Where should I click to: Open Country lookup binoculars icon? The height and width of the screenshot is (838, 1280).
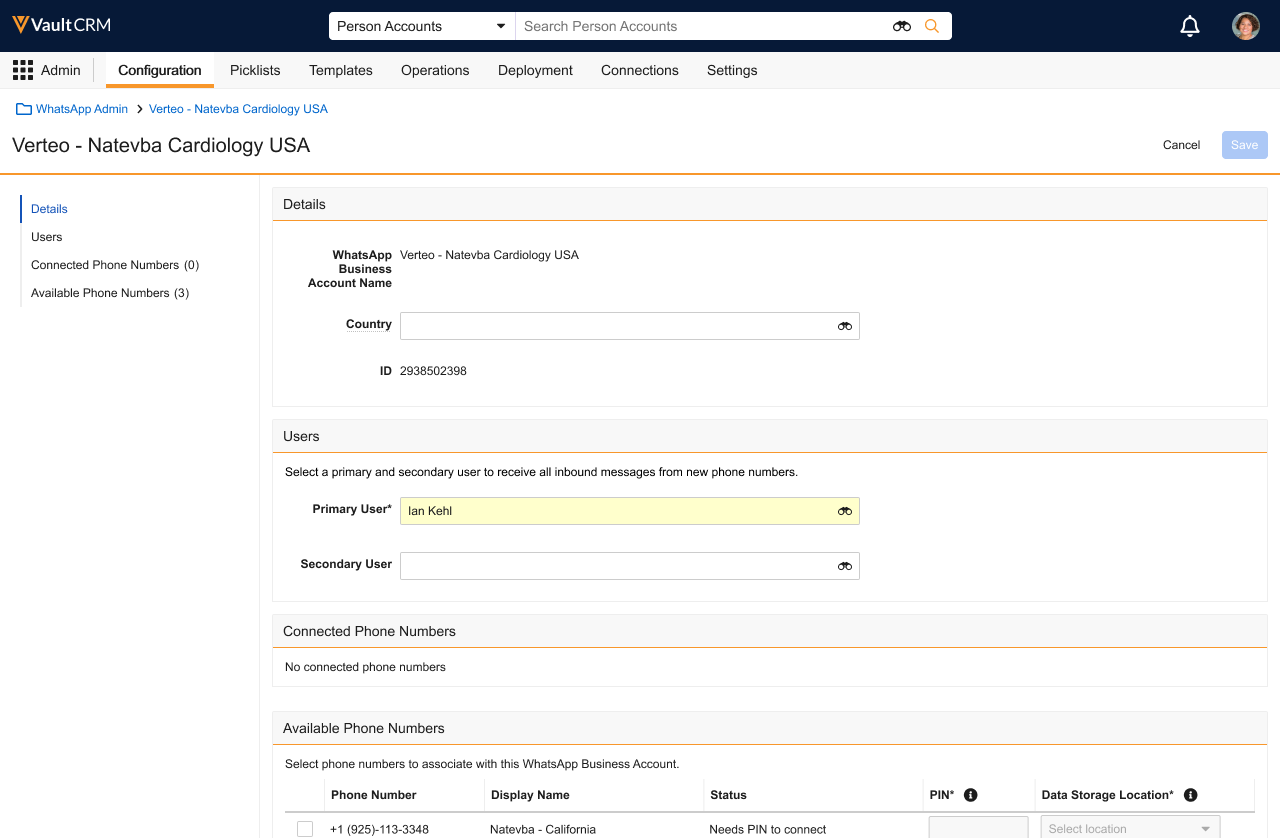coord(845,326)
